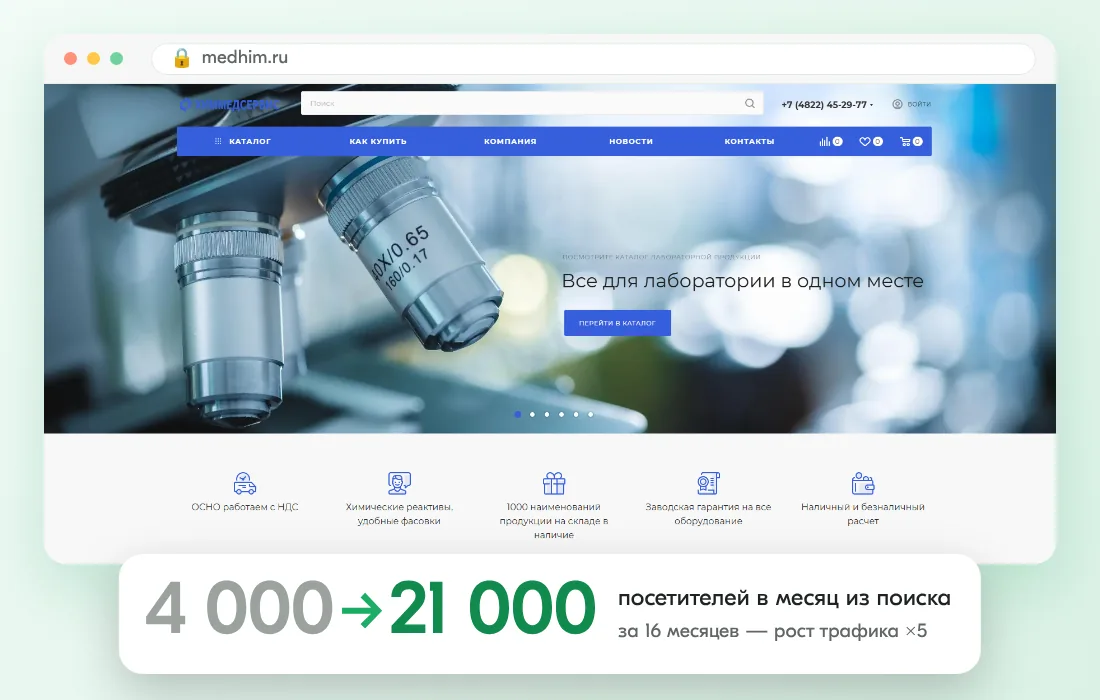
Task: Expand the phone number dropdown arrow
Action: tap(871, 105)
